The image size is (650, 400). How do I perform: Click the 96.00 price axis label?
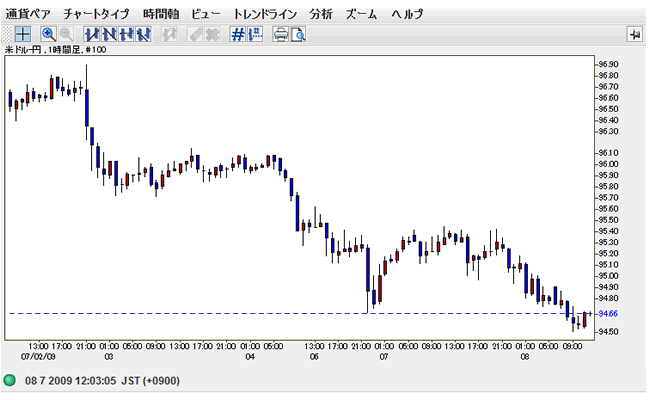click(608, 164)
